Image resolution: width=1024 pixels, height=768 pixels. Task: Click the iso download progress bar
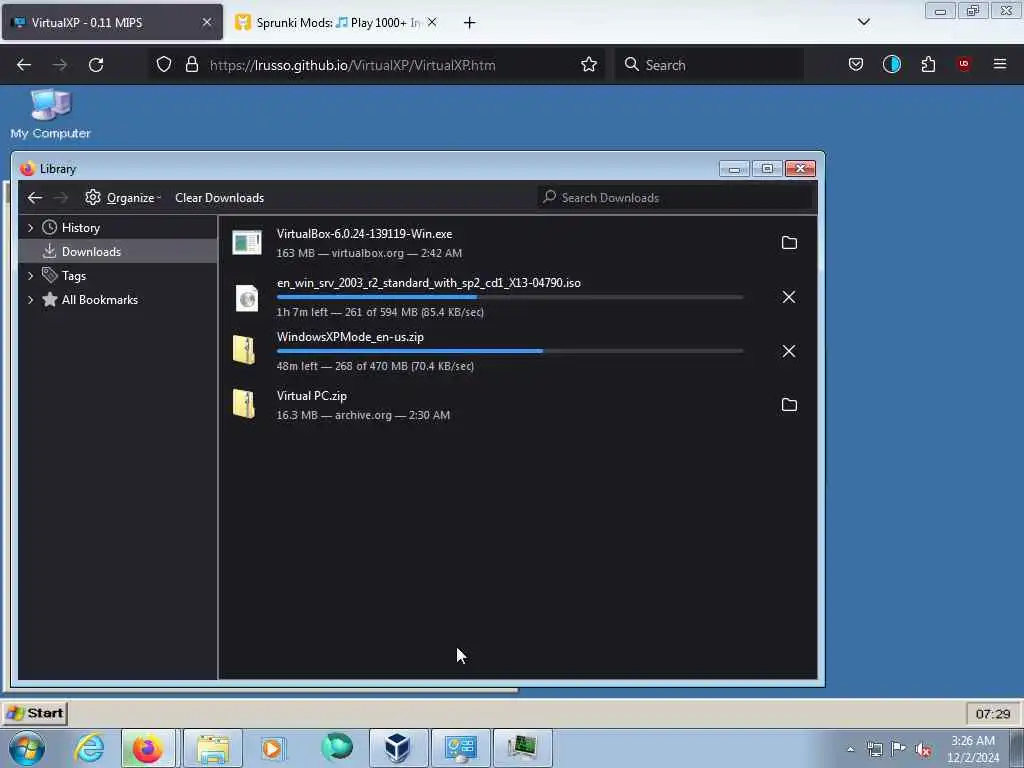point(509,297)
